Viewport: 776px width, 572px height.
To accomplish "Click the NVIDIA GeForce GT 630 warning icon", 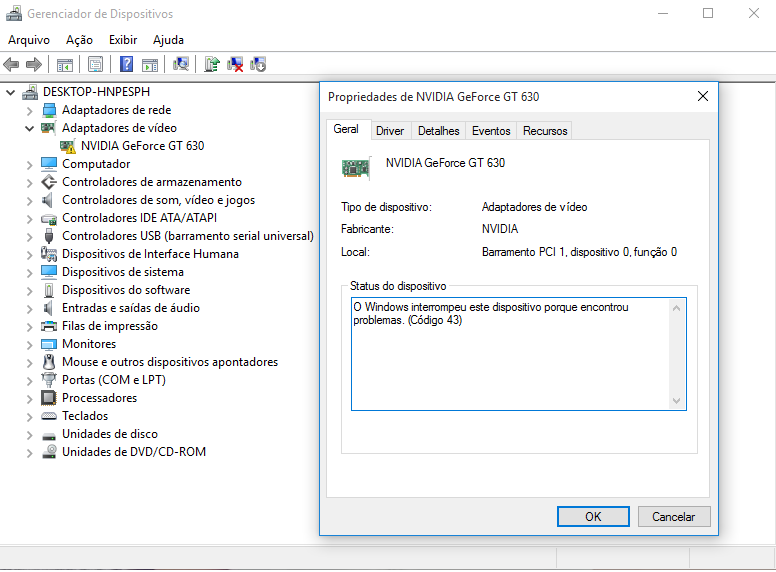I will pos(67,146).
